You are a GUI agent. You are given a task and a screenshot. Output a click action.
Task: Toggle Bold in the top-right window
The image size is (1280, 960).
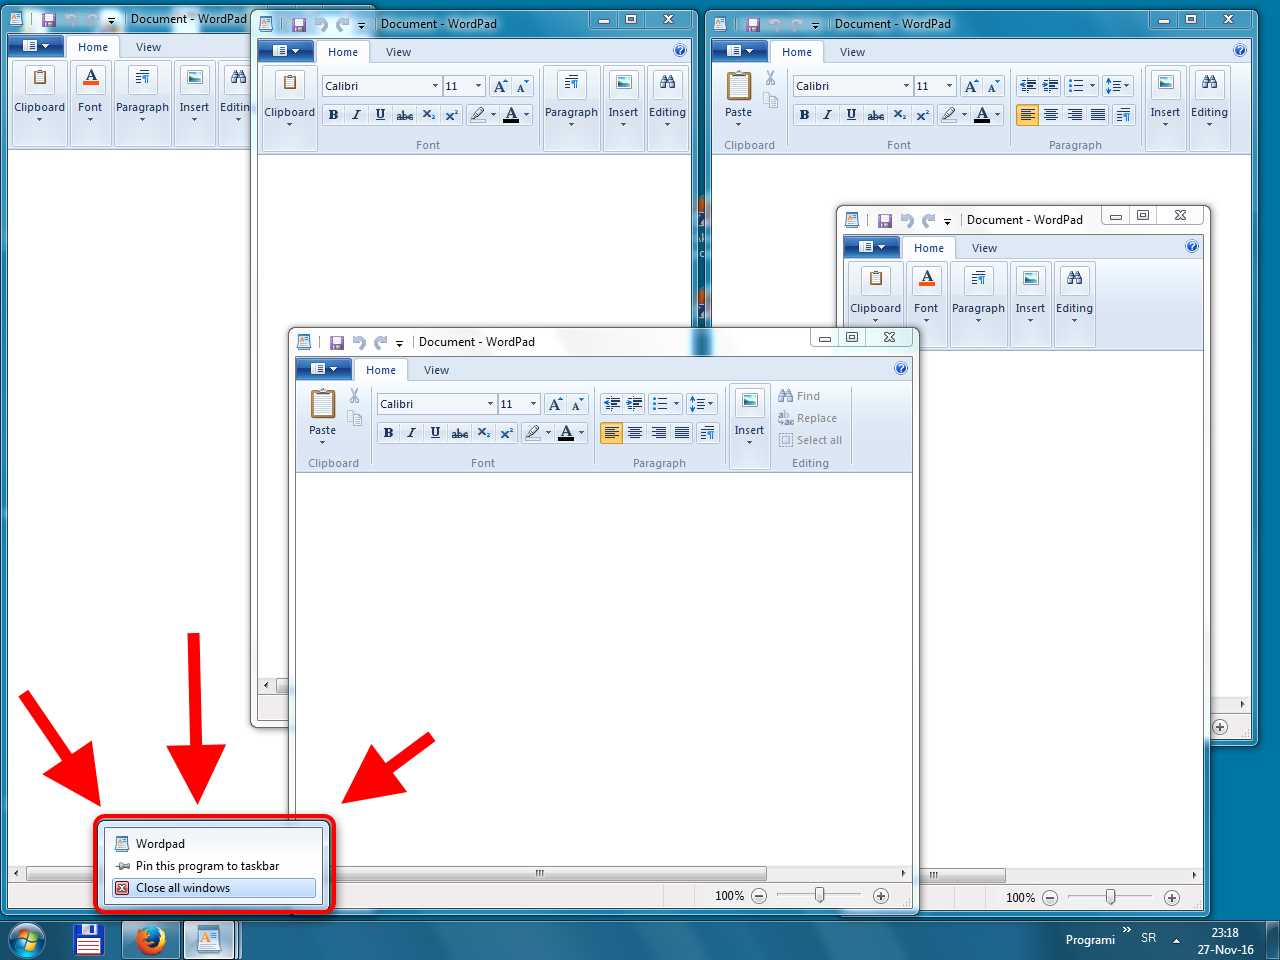804,115
